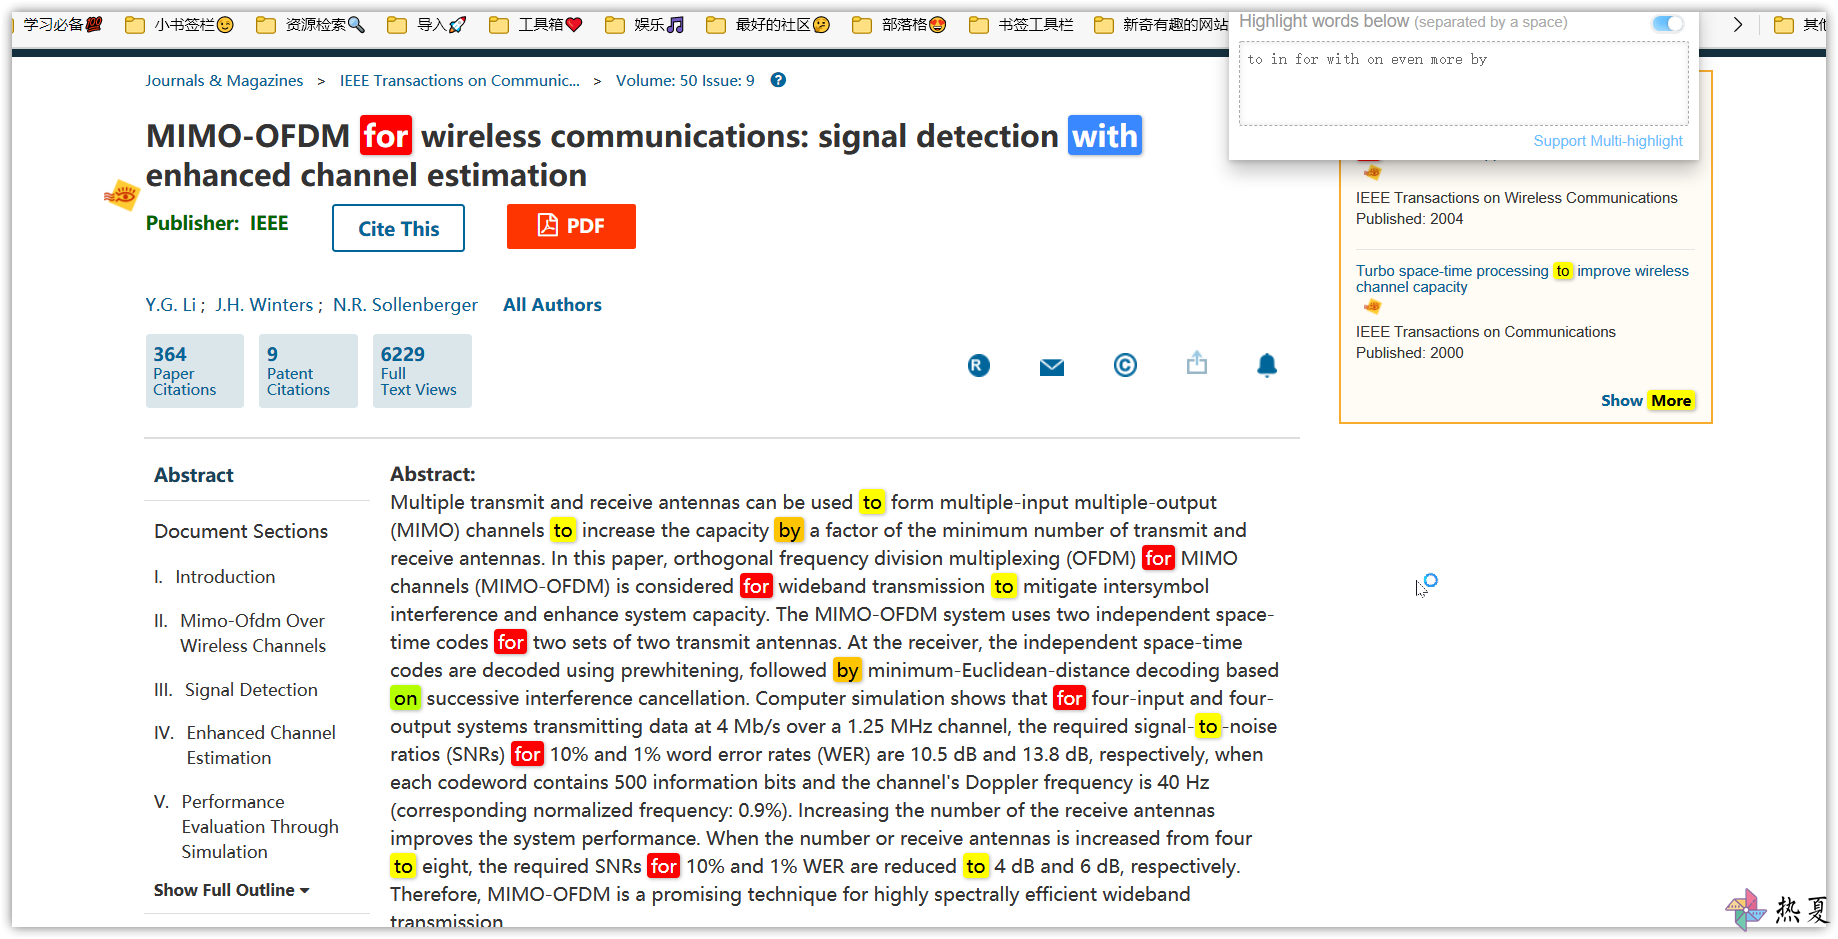The width and height of the screenshot is (1838, 939).
Task: Open author N.R. Sollenberger link
Action: tap(405, 305)
